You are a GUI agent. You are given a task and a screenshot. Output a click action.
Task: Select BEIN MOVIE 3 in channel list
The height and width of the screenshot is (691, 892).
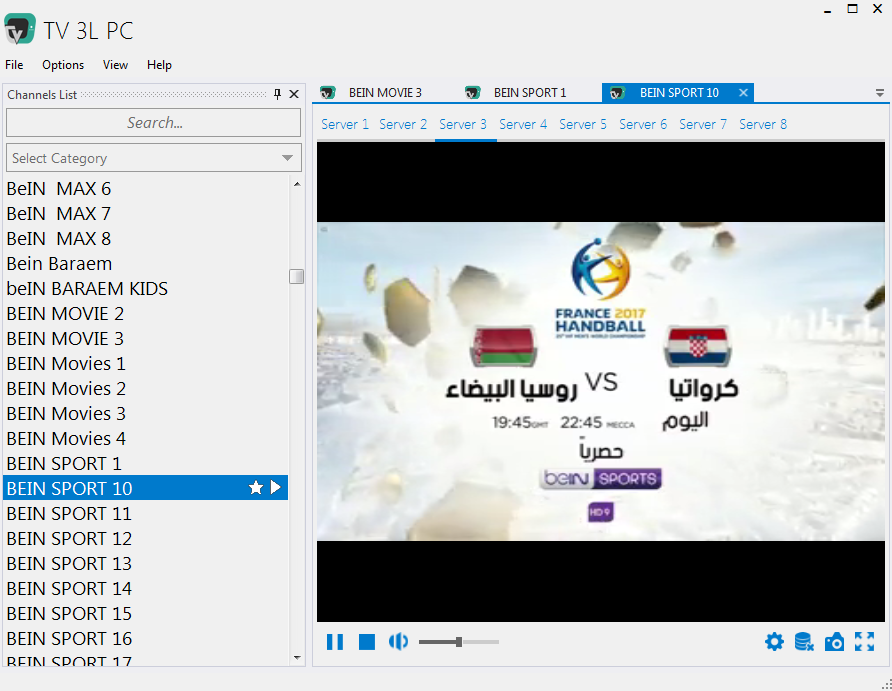(146, 338)
